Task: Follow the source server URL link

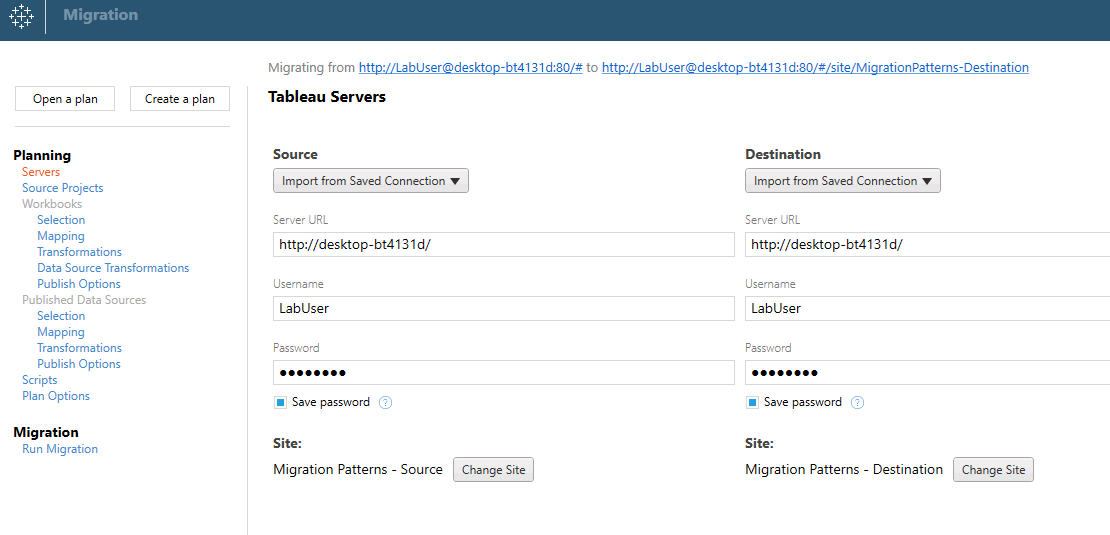Action: coord(471,68)
